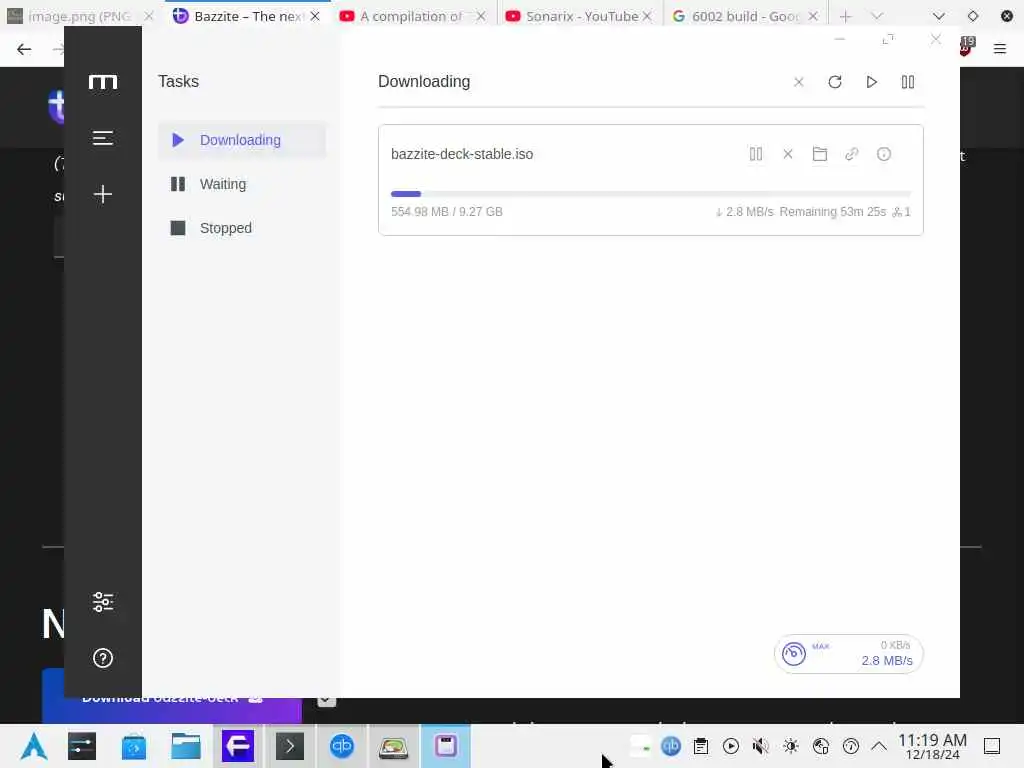Open clipboard tray icon
Viewport: 1024px width, 768px height.
coord(701,746)
